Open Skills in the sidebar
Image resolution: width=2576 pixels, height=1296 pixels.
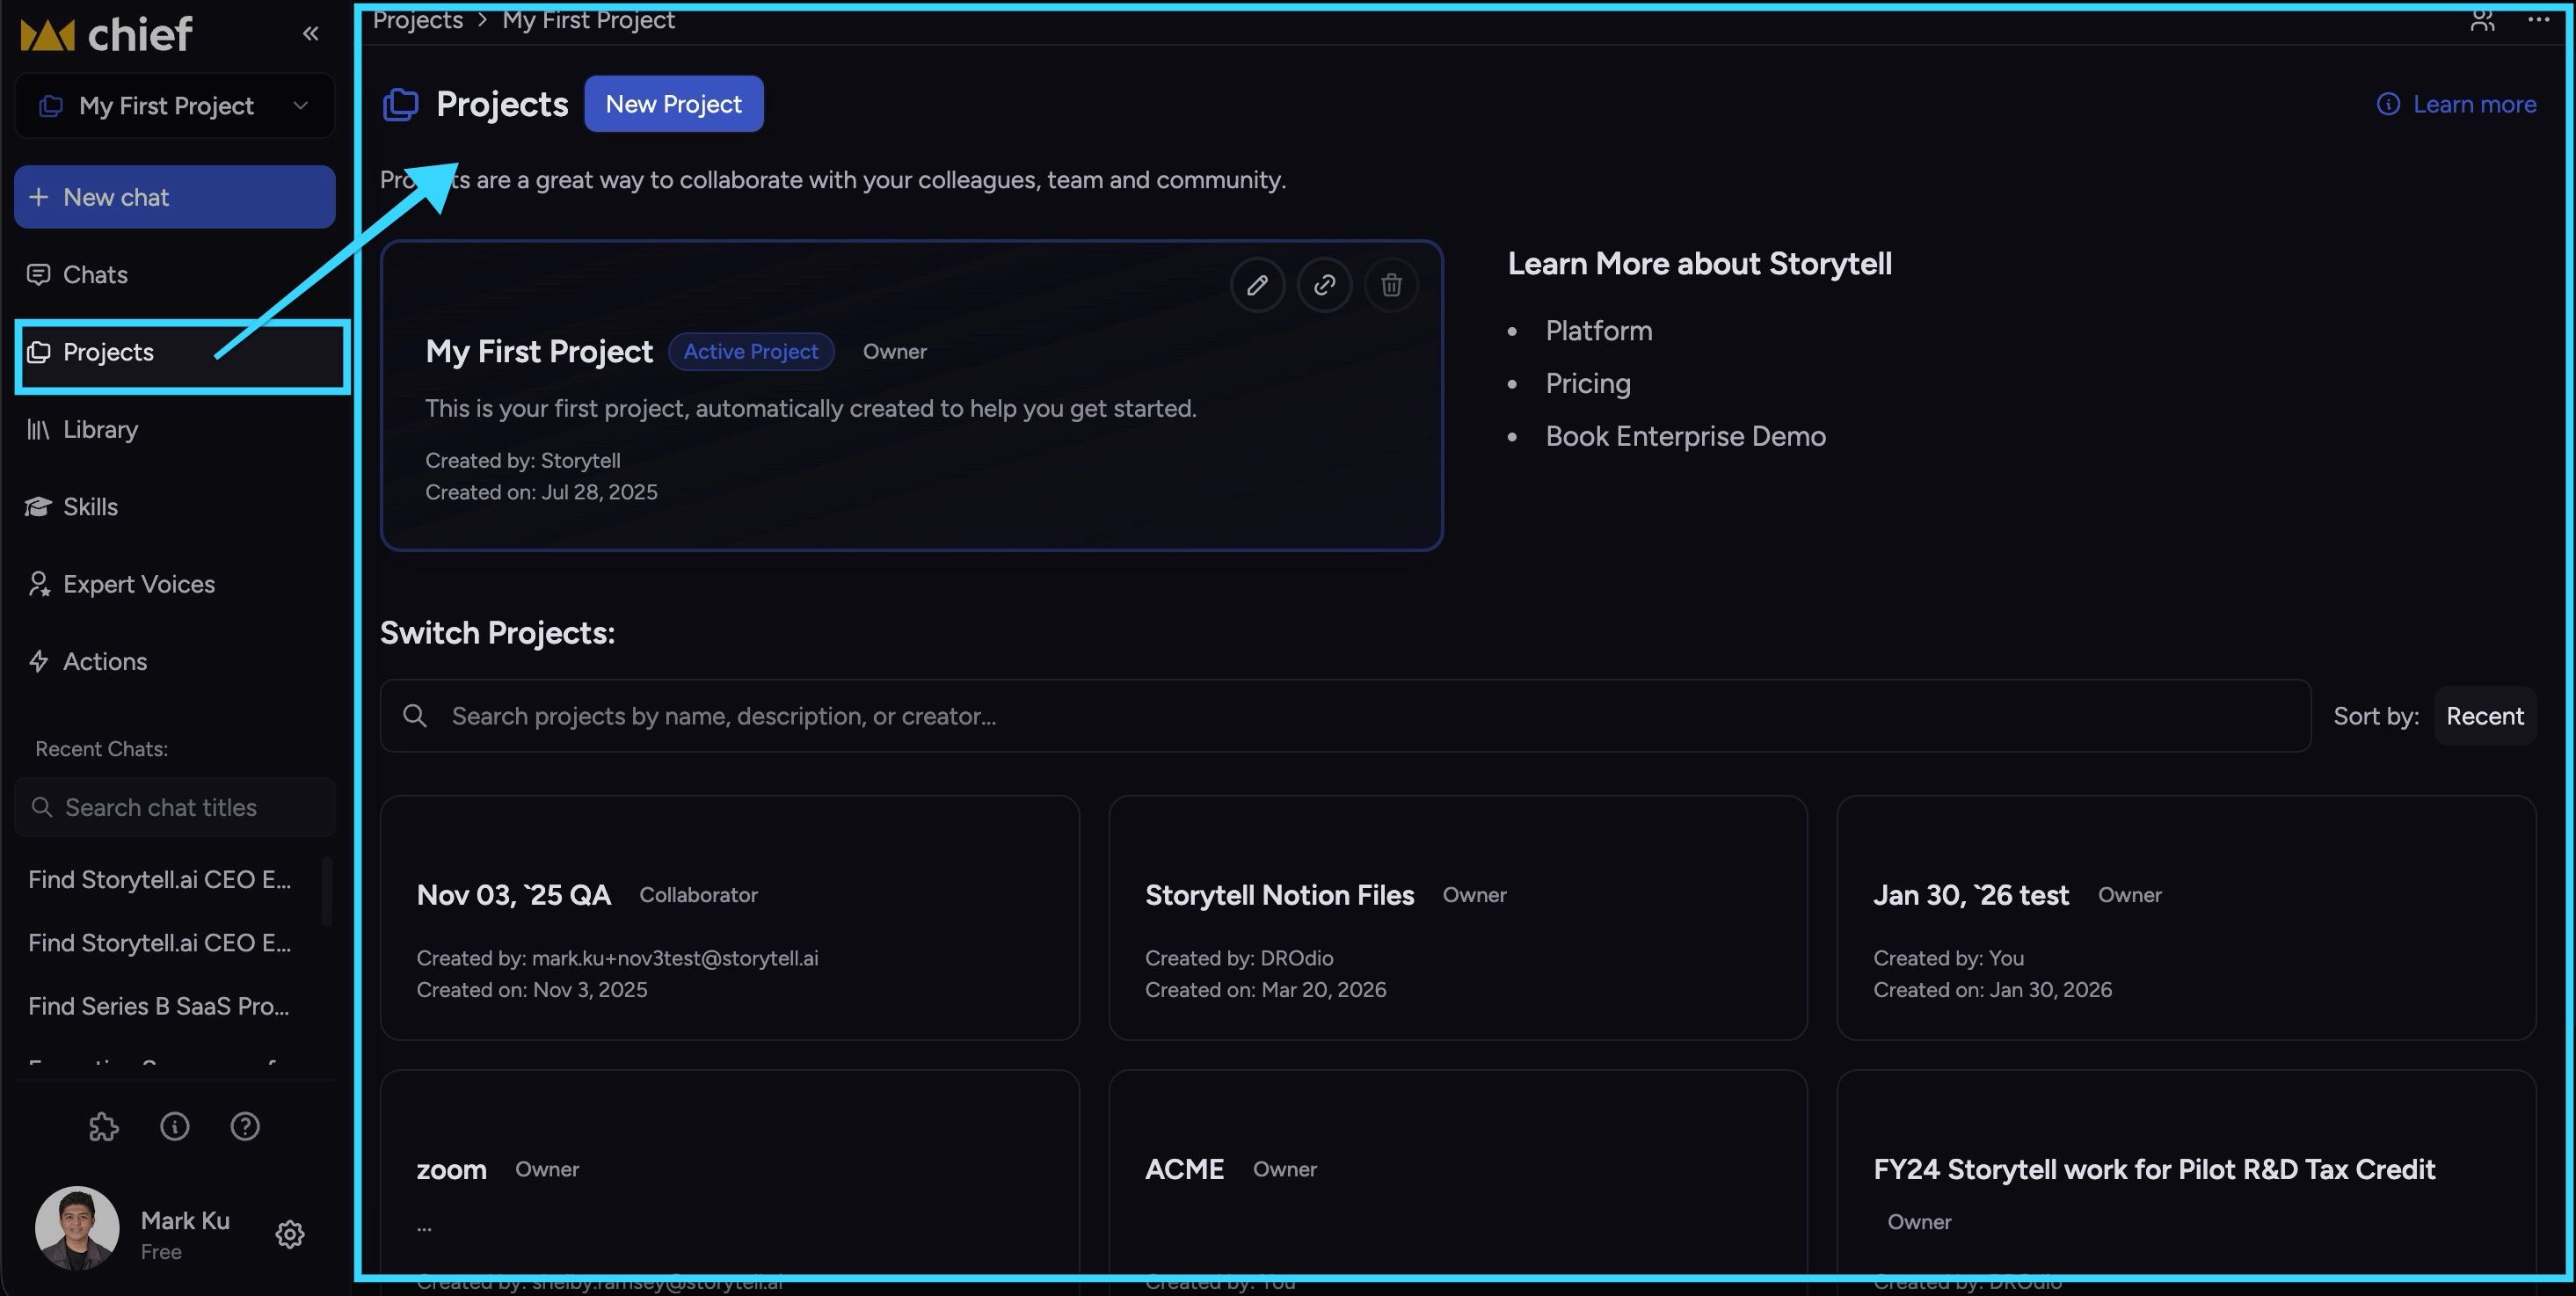[x=175, y=507]
